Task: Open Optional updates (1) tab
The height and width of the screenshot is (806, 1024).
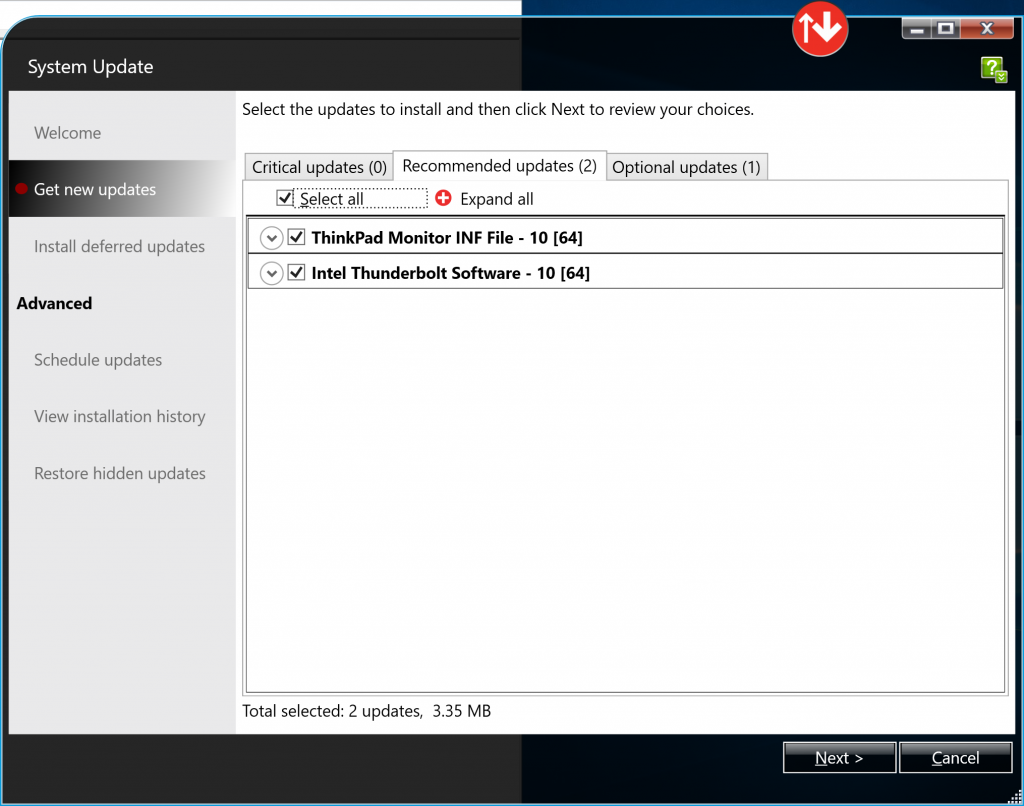Action: click(686, 167)
